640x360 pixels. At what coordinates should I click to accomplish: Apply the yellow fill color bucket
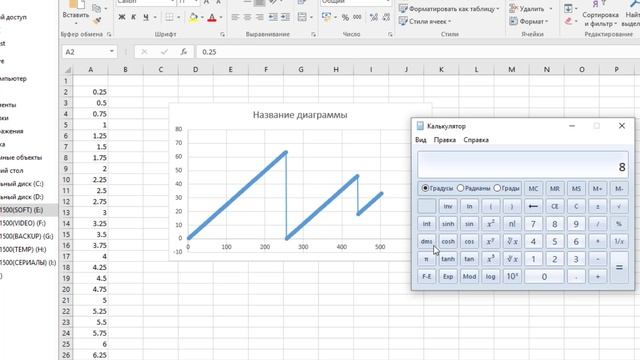pyautogui.click(x=193, y=17)
